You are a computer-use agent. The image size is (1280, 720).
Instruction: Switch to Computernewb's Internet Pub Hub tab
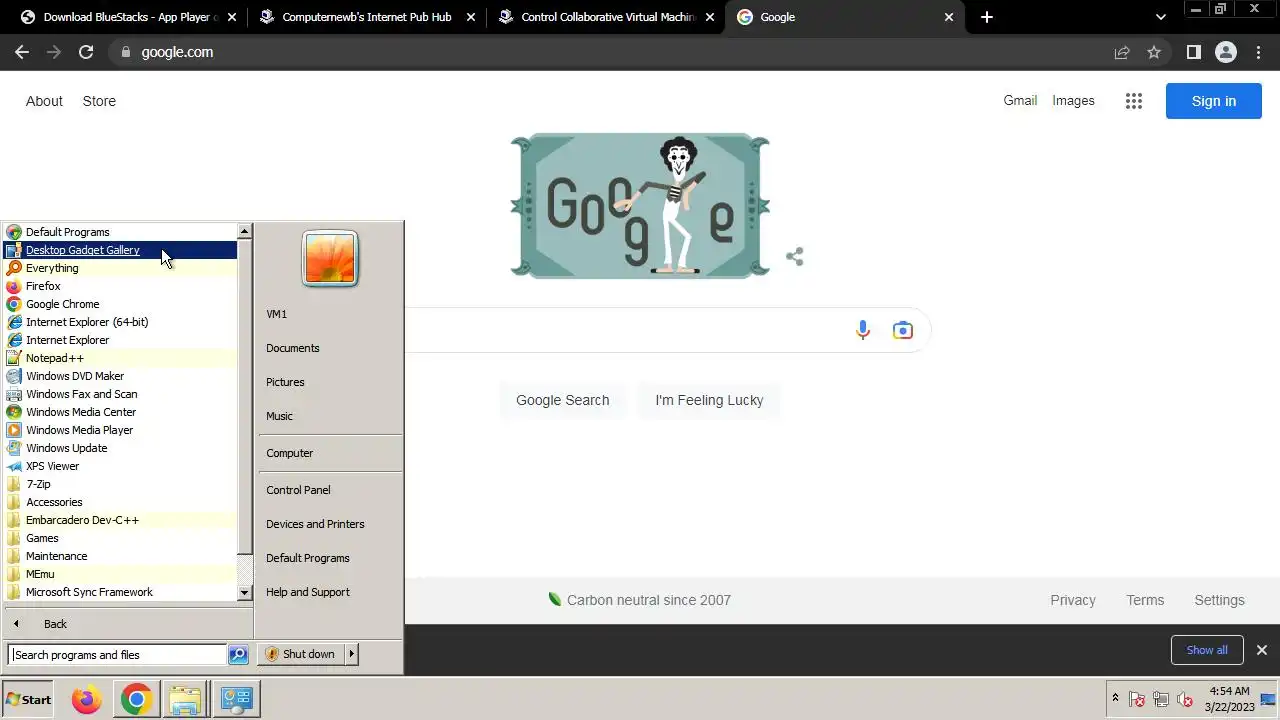[x=367, y=17]
